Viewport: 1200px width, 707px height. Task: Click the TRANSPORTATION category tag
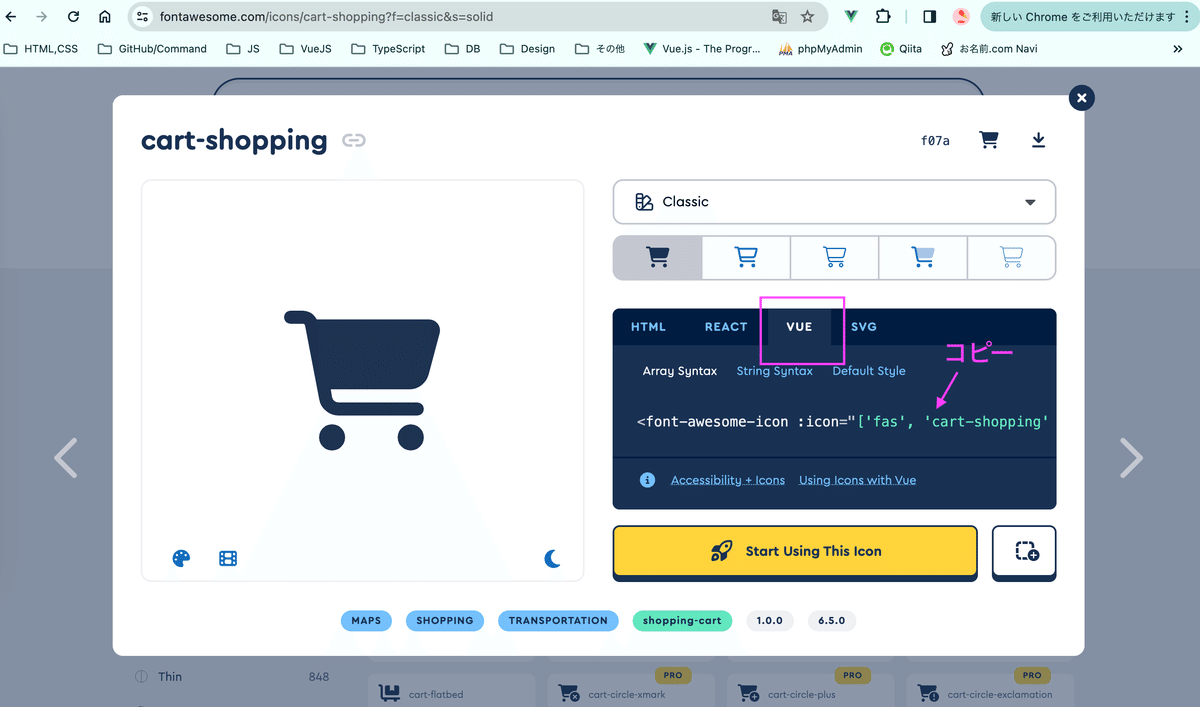pyautogui.click(x=558, y=621)
